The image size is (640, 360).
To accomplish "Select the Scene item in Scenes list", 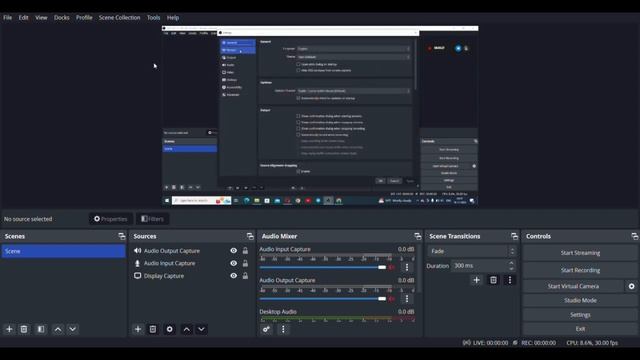I will coord(64,251).
